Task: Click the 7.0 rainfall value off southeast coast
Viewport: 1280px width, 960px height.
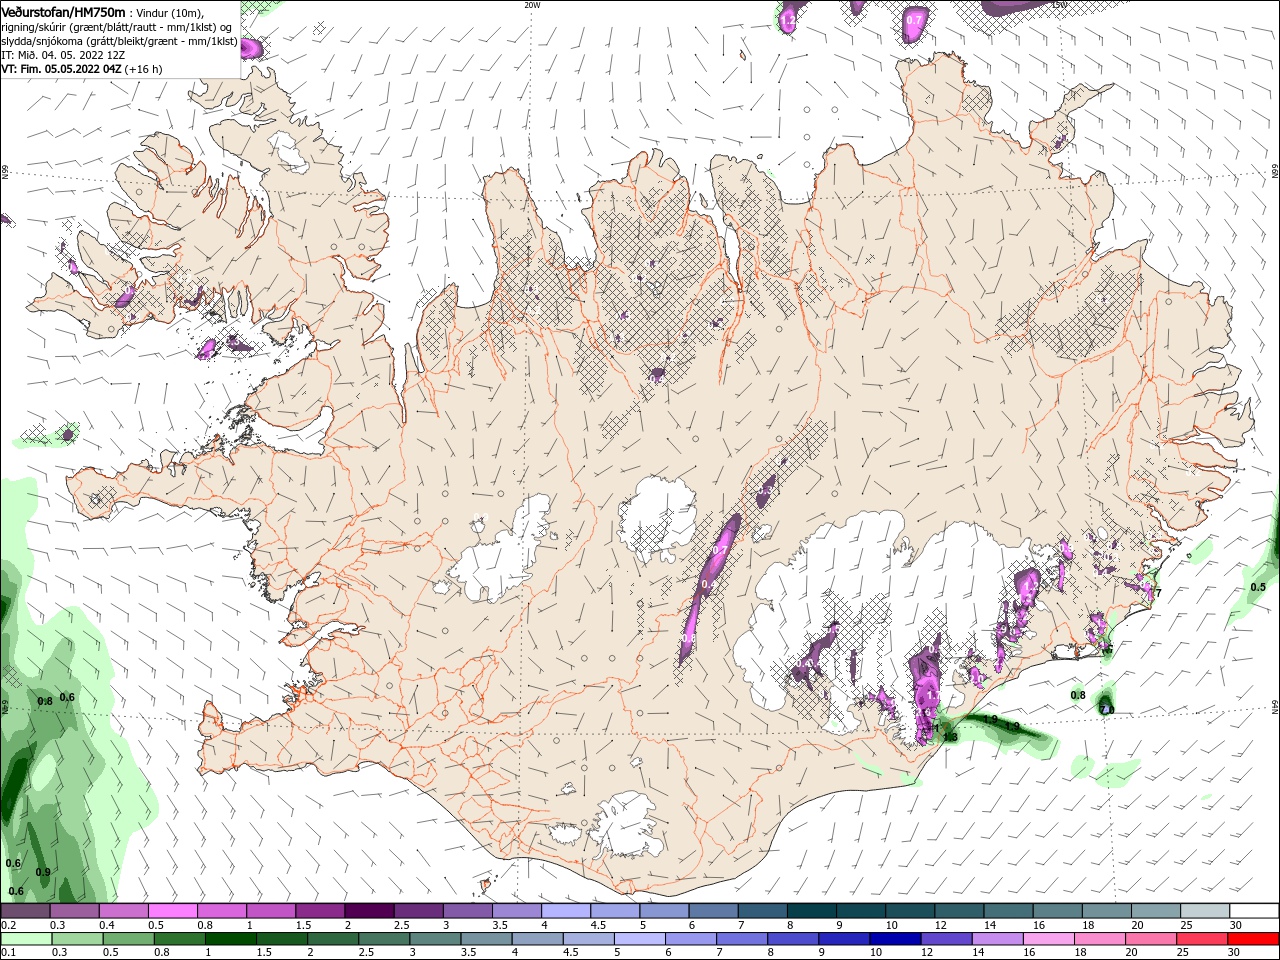Action: (x=1107, y=710)
